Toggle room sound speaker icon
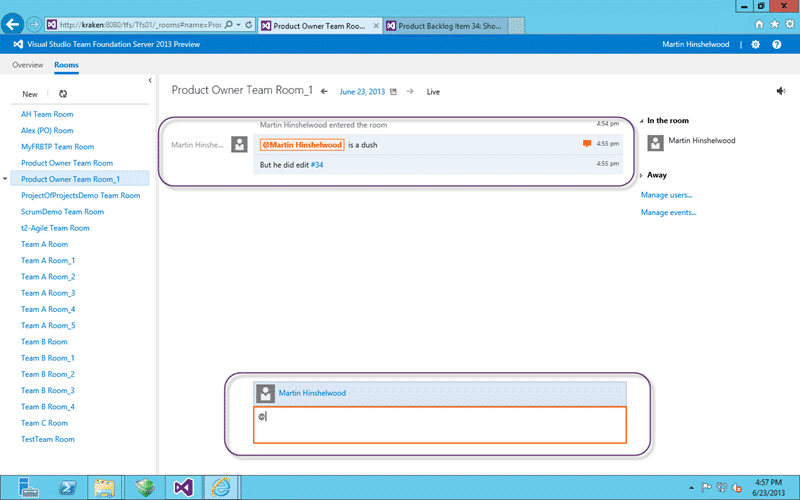The height and width of the screenshot is (500, 800). tap(781, 91)
